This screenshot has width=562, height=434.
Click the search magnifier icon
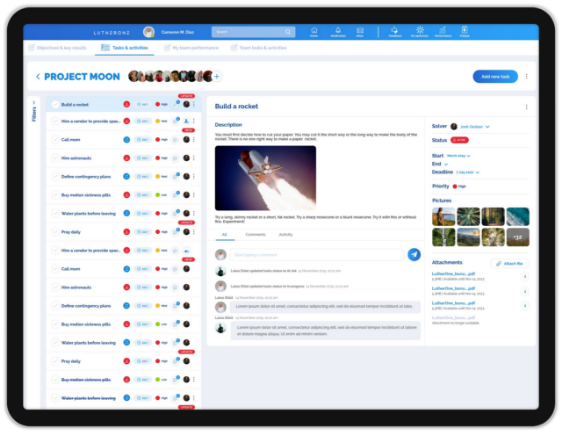click(x=288, y=32)
